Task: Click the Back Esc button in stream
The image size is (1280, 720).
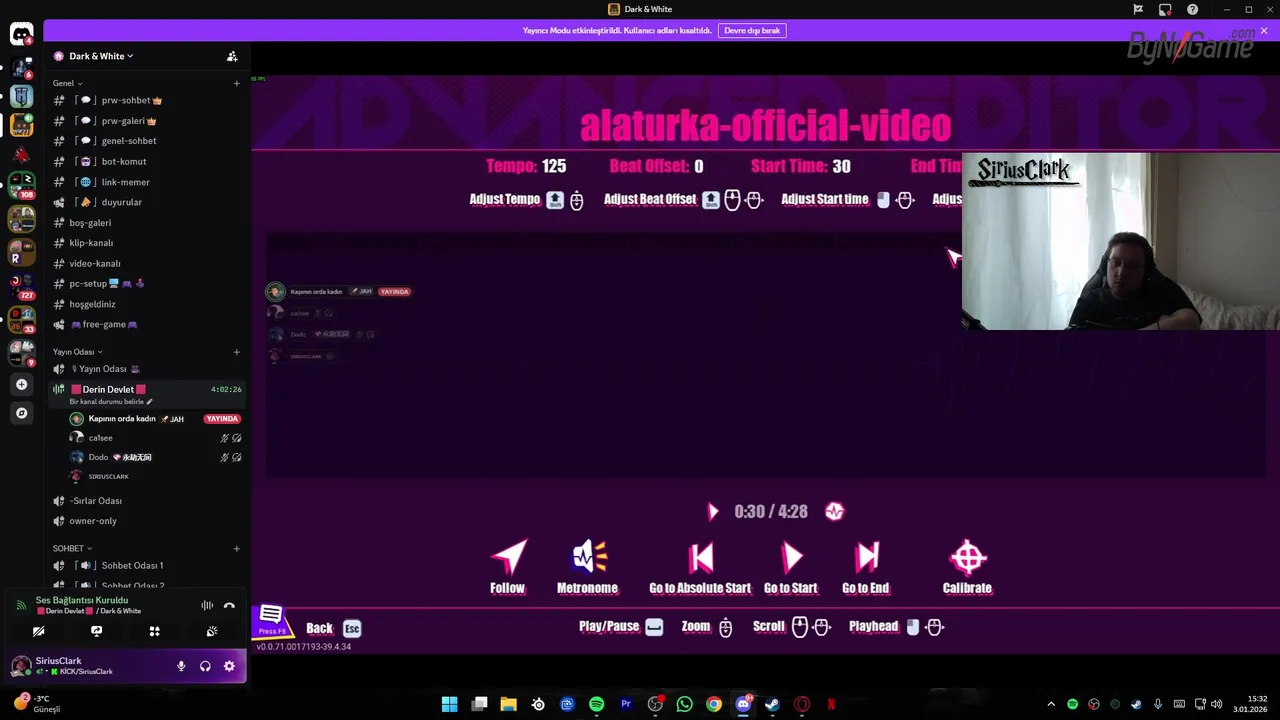Action: (x=334, y=628)
